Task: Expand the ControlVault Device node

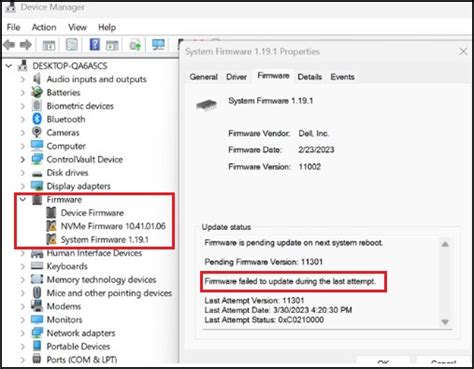Action: pyautogui.click(x=23, y=159)
